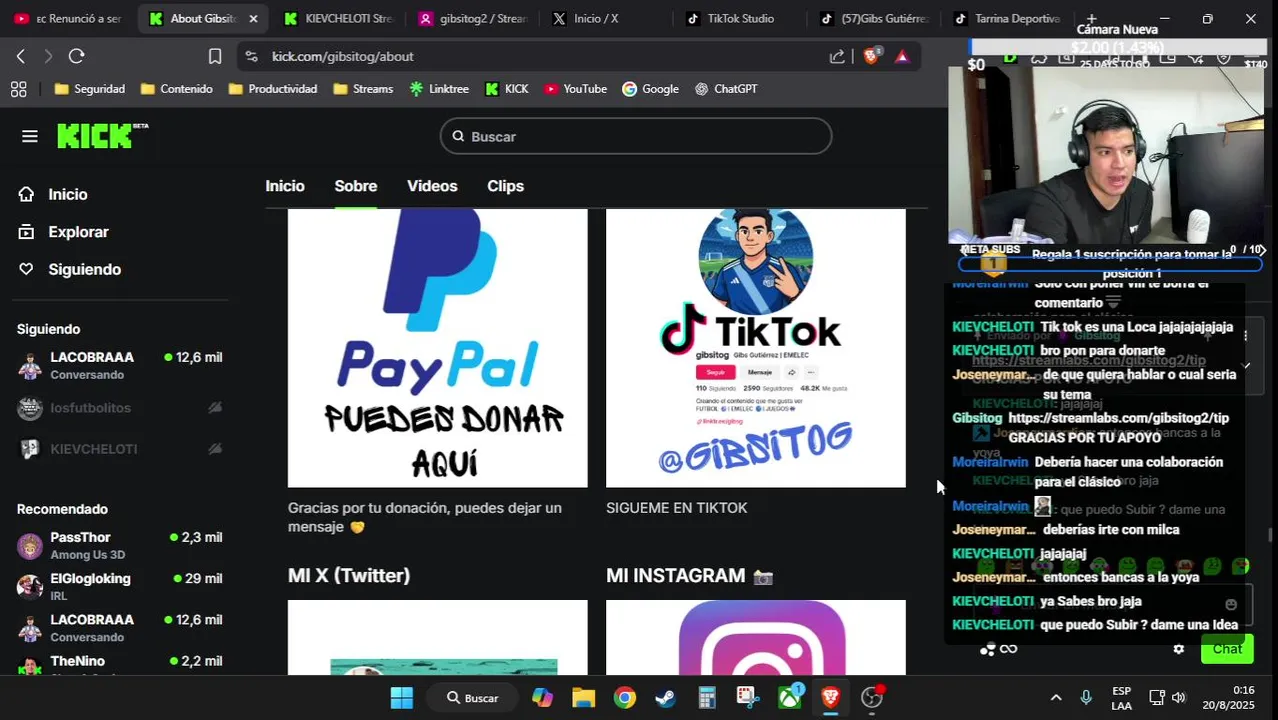The width and height of the screenshot is (1278, 720).
Task: Open the ChatGPT bookmark
Action: click(726, 89)
